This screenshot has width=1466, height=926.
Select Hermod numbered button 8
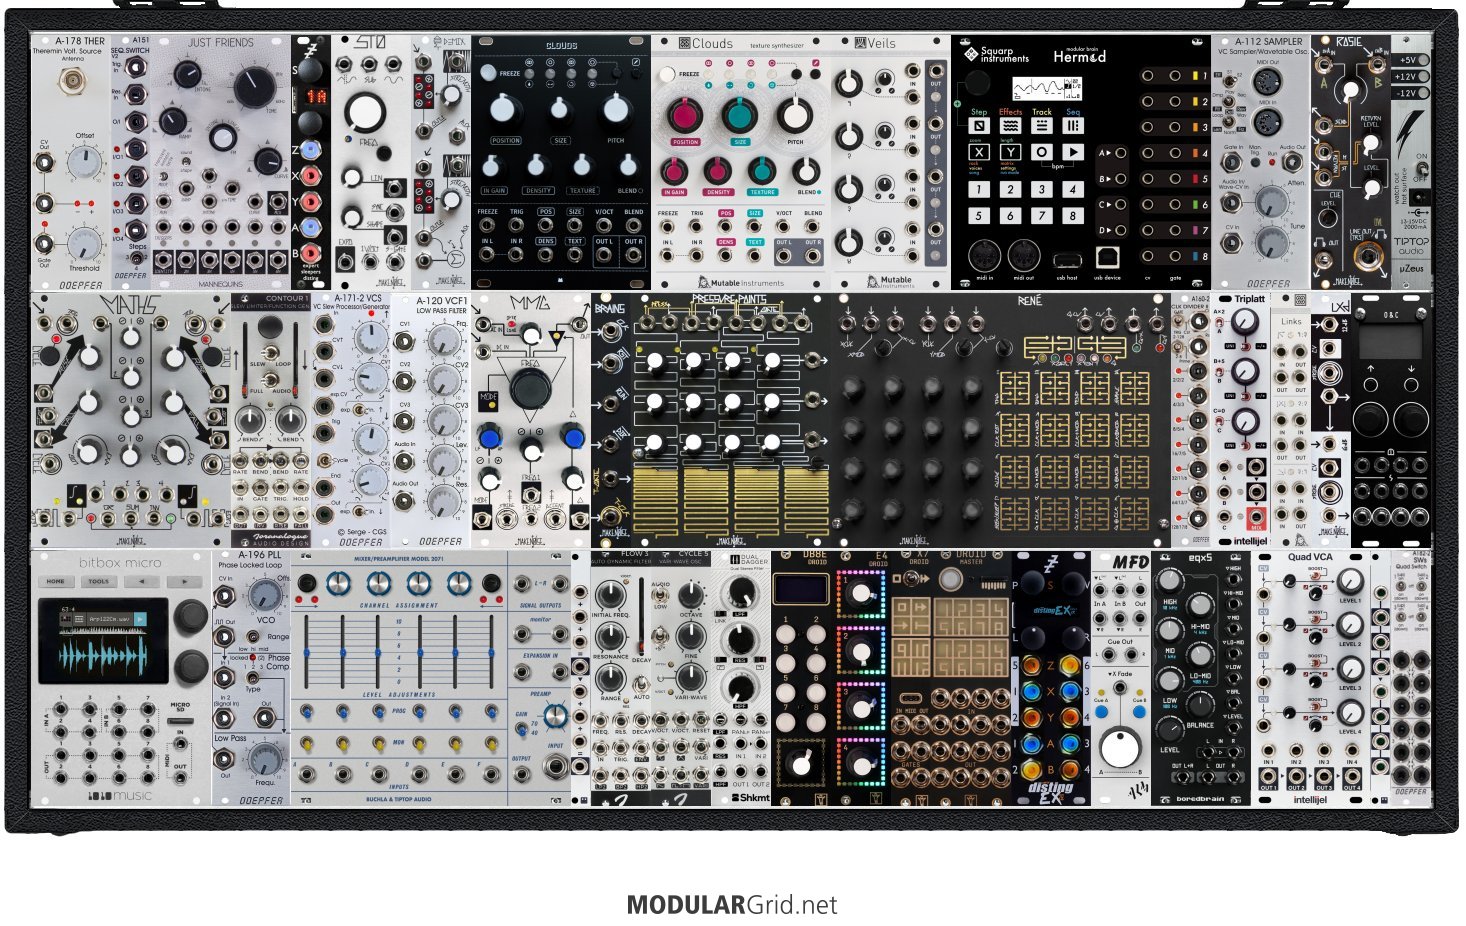pyautogui.click(x=1073, y=215)
